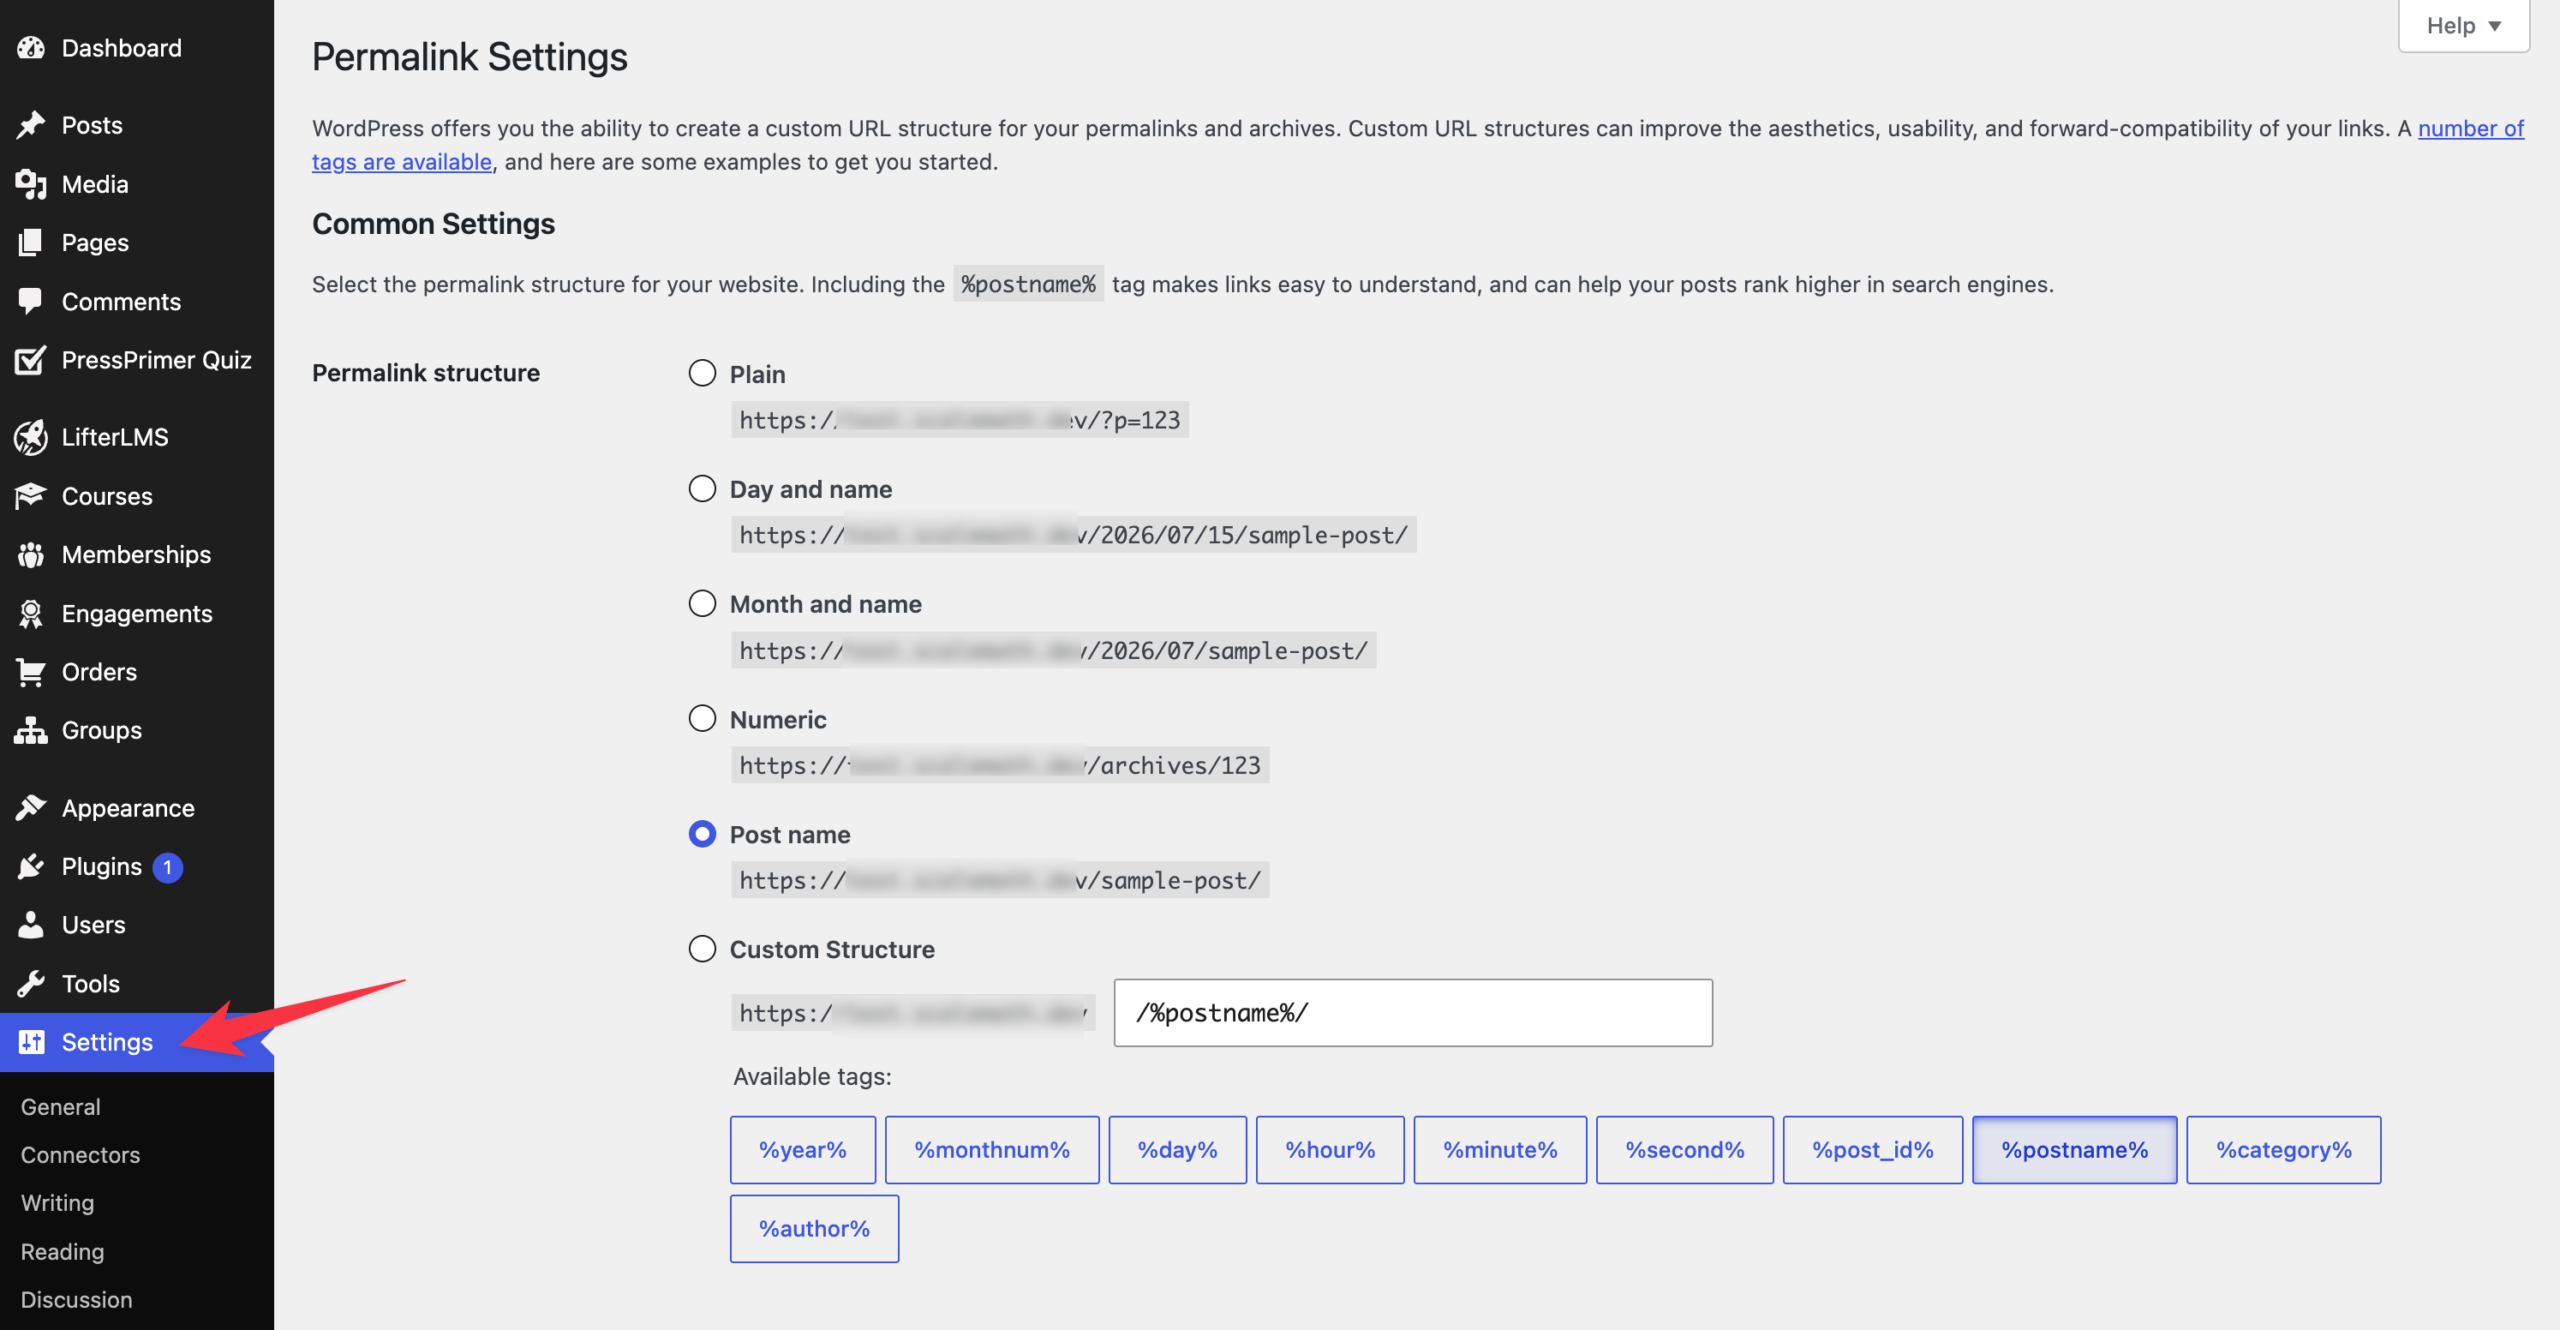
Task: Click the Plugins plug icon
Action: coord(31,866)
